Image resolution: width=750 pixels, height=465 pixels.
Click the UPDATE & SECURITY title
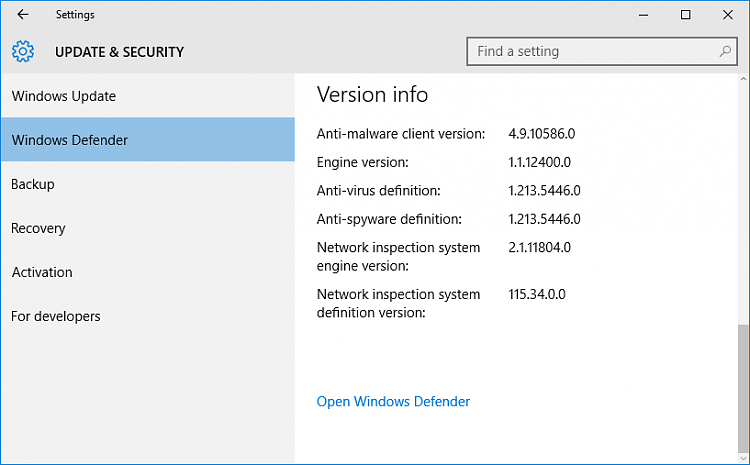pyautogui.click(x=119, y=52)
